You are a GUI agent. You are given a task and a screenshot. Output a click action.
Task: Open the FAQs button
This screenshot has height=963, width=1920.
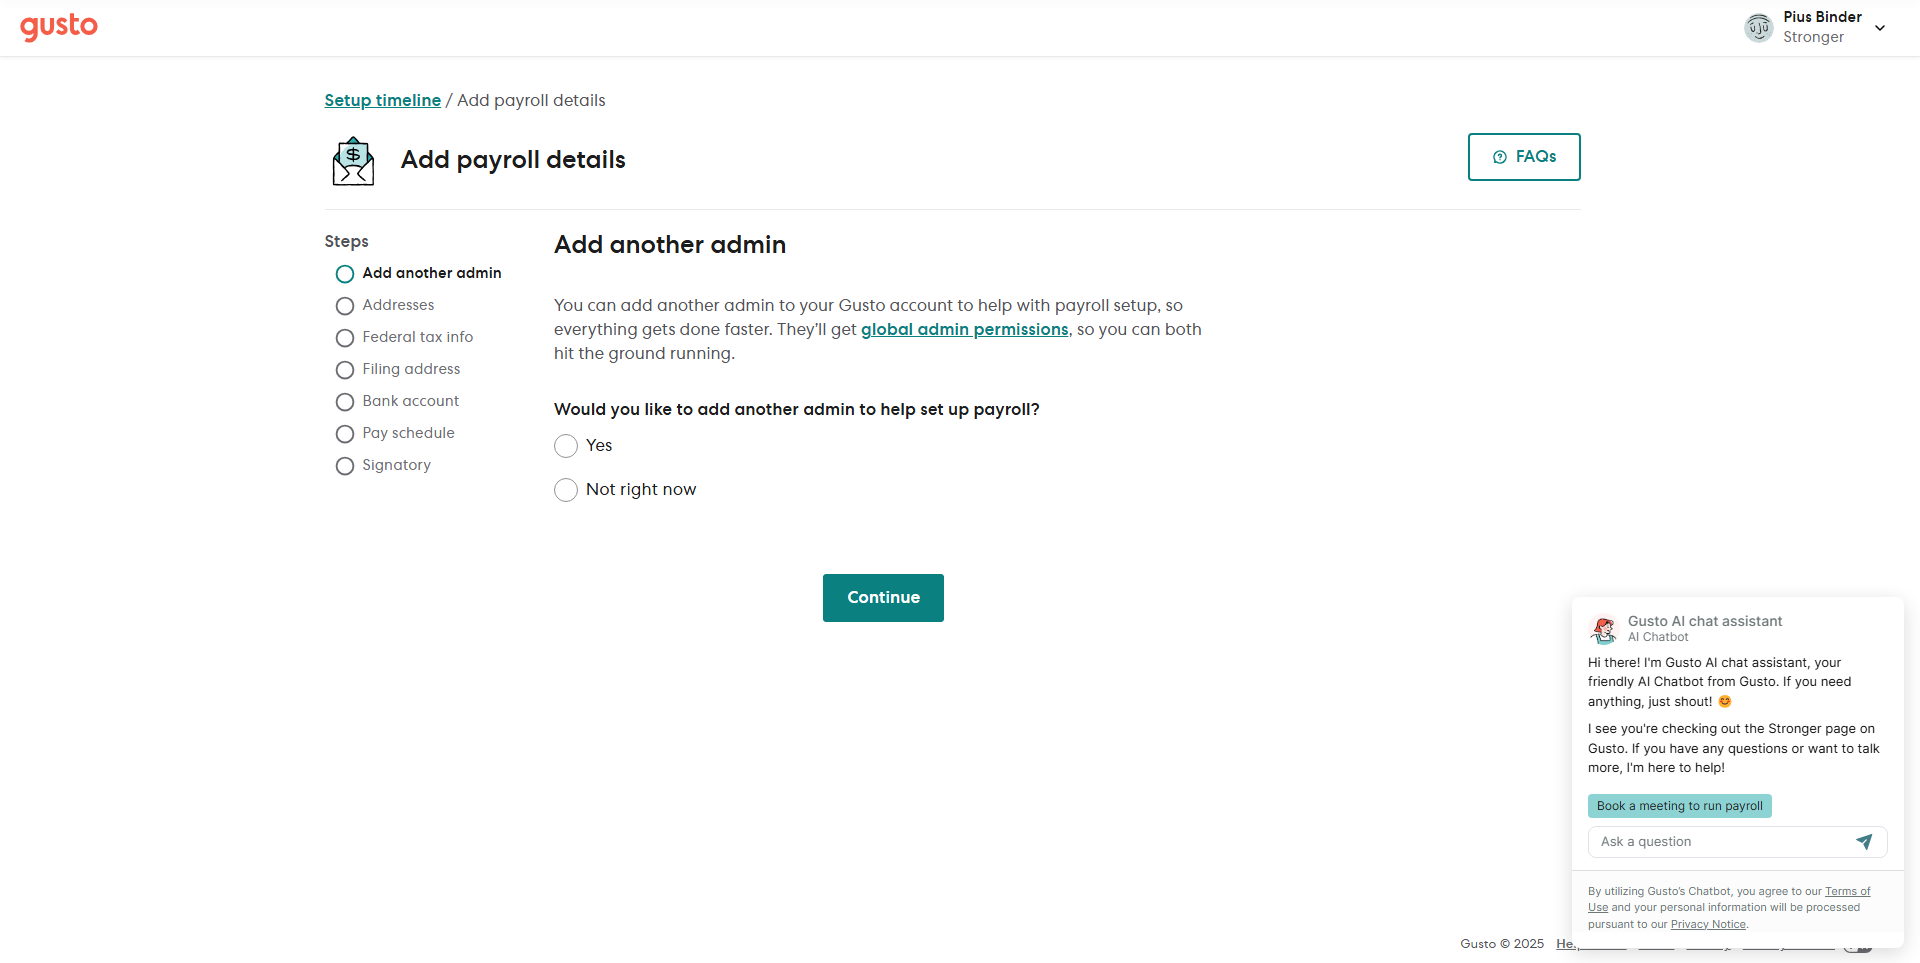tap(1524, 157)
